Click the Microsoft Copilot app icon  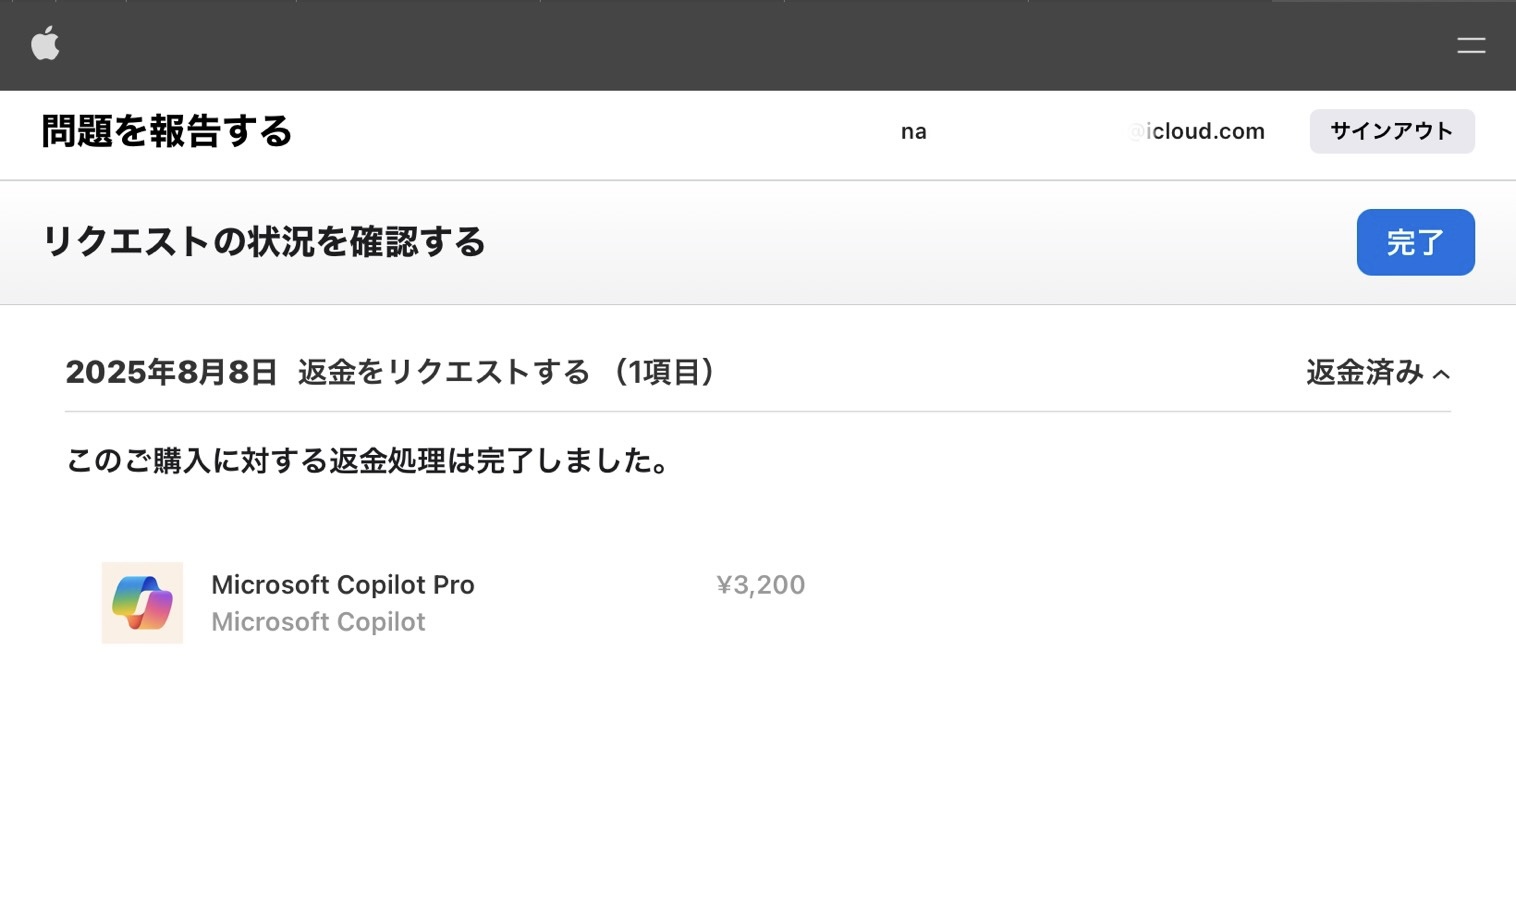point(142,602)
